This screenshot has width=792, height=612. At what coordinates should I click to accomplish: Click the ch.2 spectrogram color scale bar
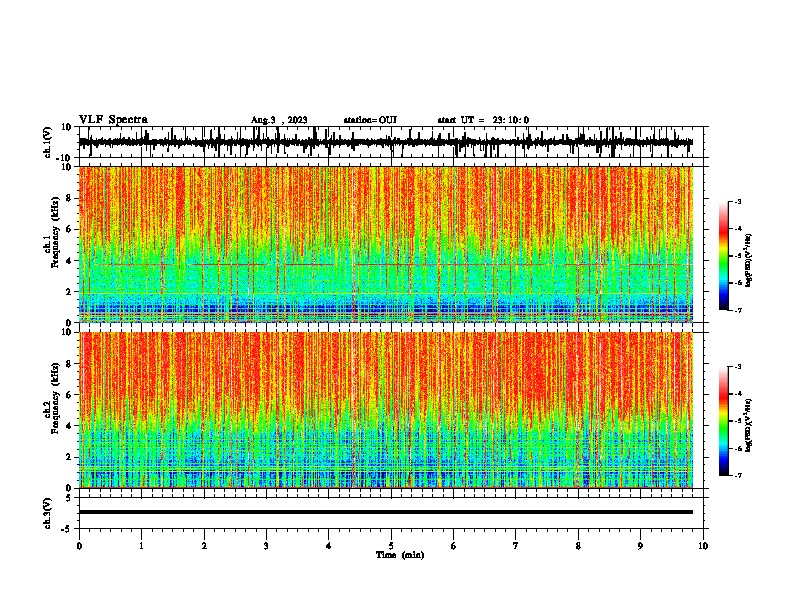pos(723,421)
